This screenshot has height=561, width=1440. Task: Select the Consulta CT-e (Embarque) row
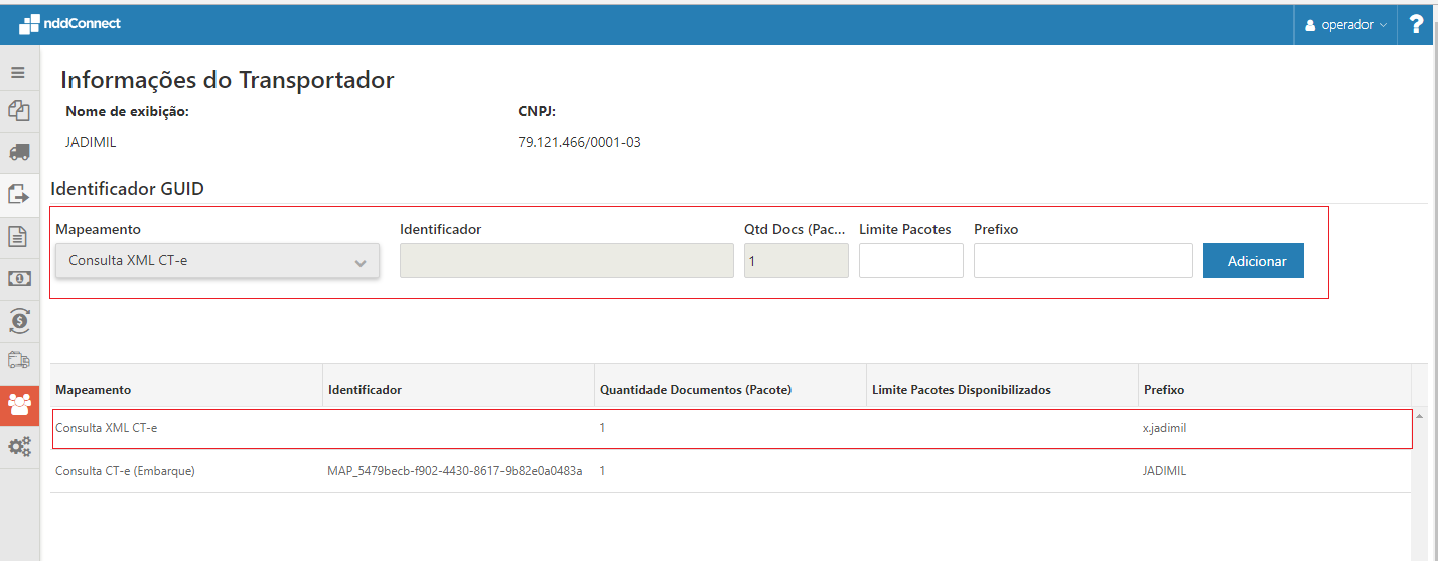[731, 470]
